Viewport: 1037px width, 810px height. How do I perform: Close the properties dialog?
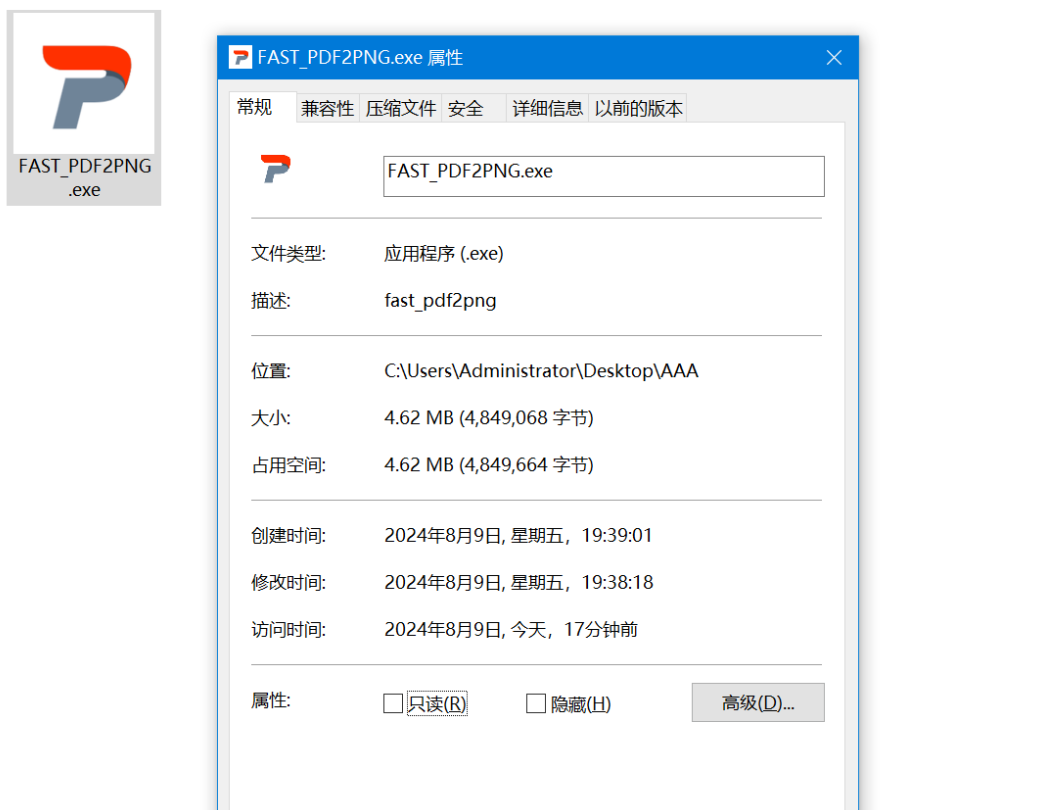pyautogui.click(x=833, y=57)
